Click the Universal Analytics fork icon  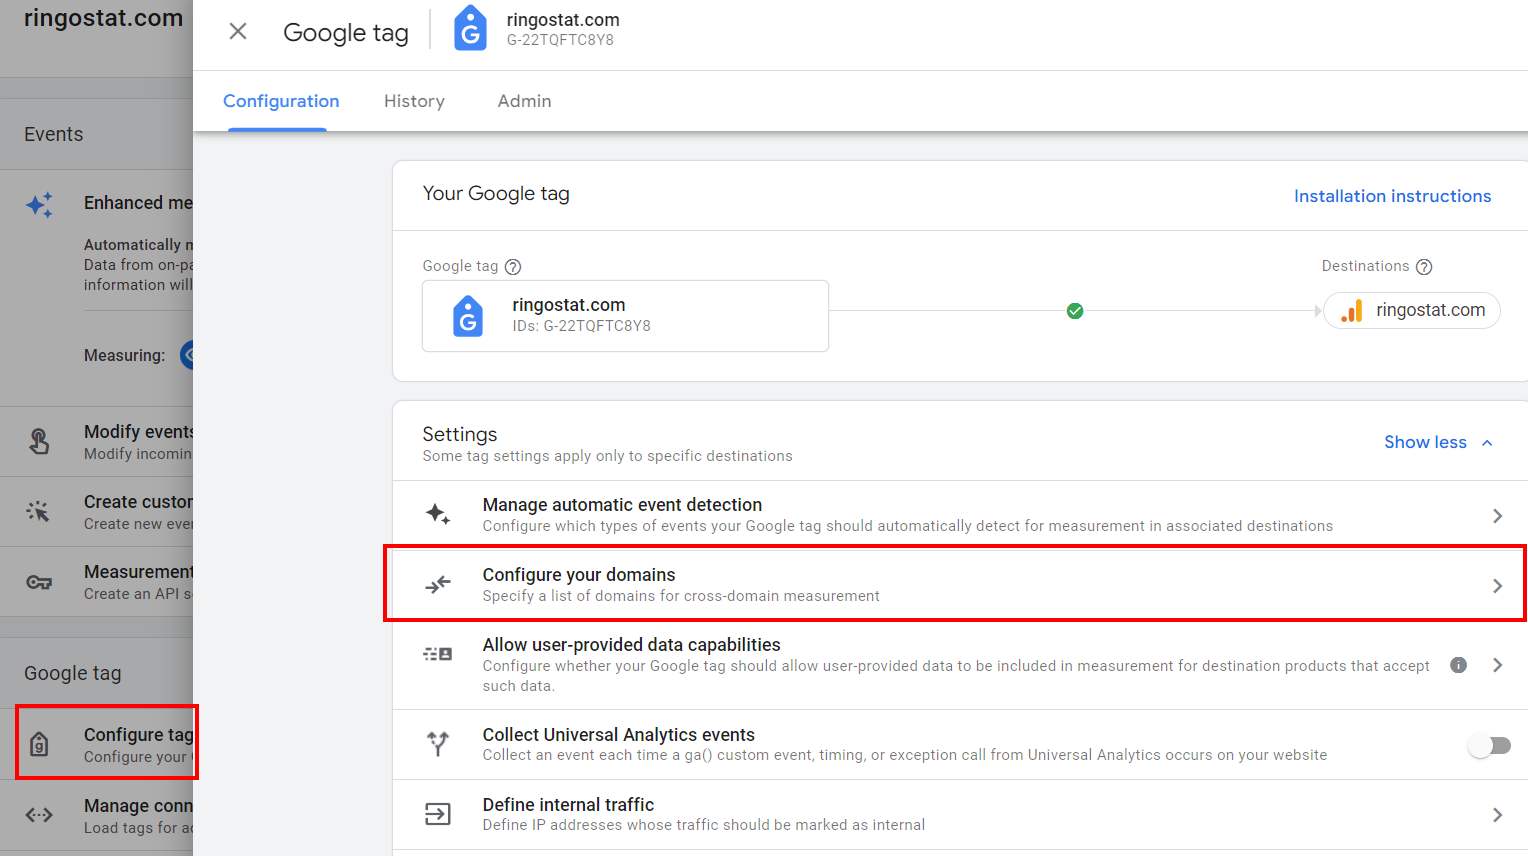coord(438,744)
